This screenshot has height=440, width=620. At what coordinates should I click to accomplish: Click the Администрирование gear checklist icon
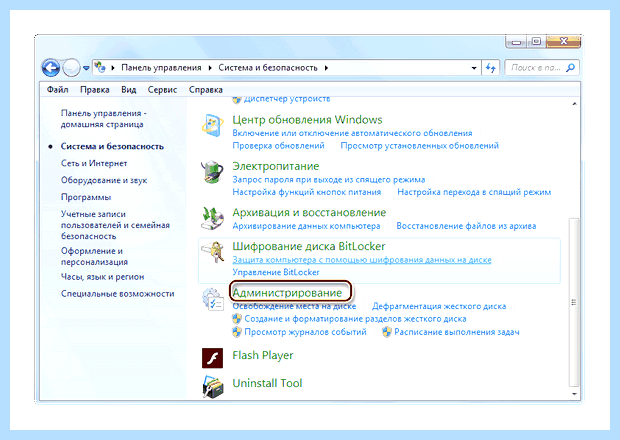click(213, 299)
